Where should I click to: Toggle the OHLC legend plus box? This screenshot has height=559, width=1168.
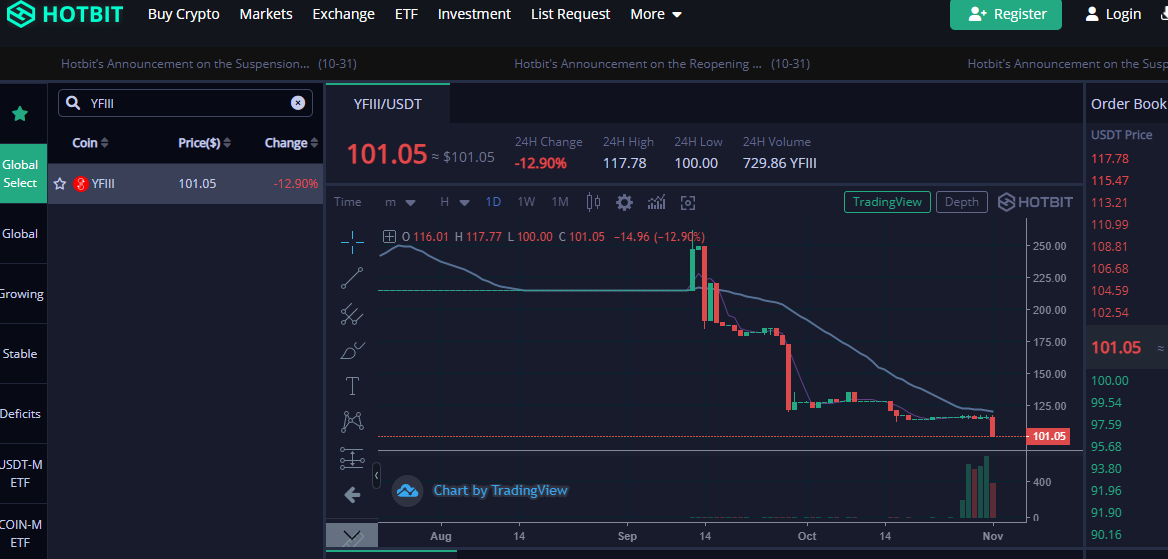click(x=389, y=237)
